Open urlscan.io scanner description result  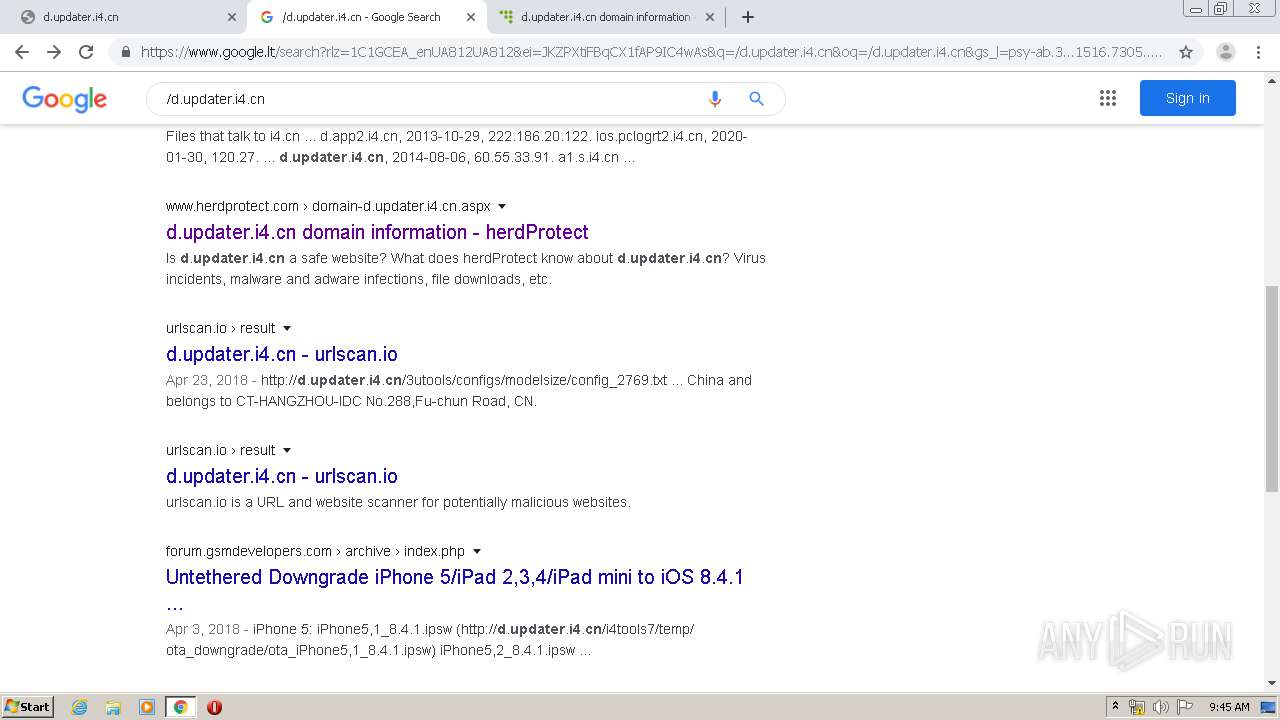(282, 476)
